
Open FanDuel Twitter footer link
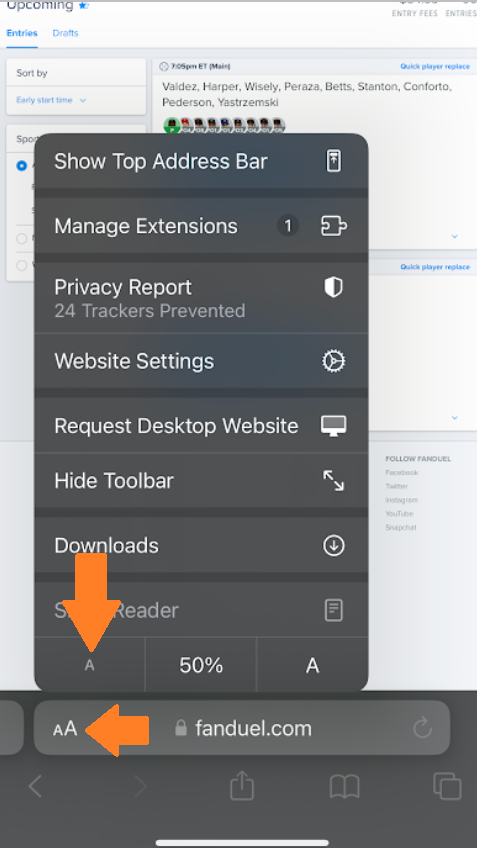(x=396, y=486)
